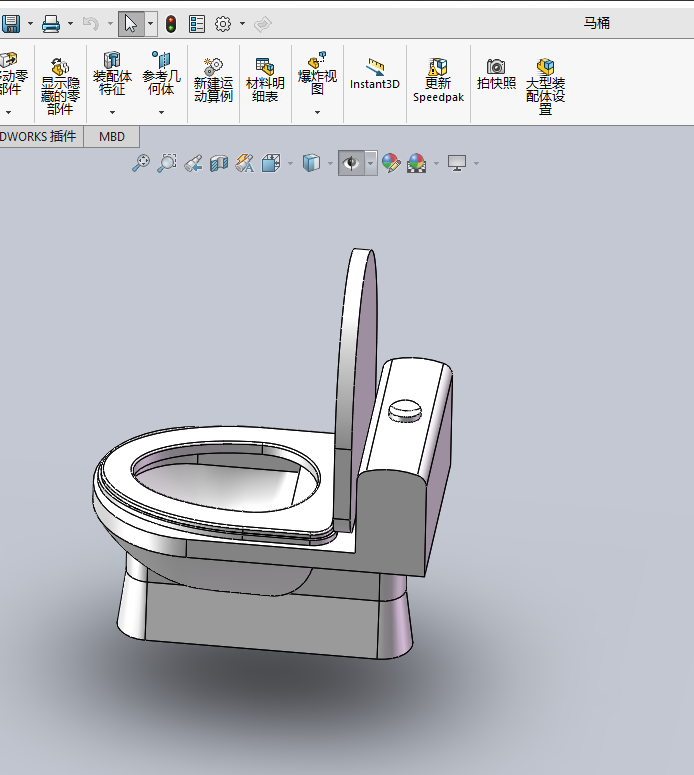Click the Print icon
Viewport: 694px width, 775px height.
click(51, 23)
